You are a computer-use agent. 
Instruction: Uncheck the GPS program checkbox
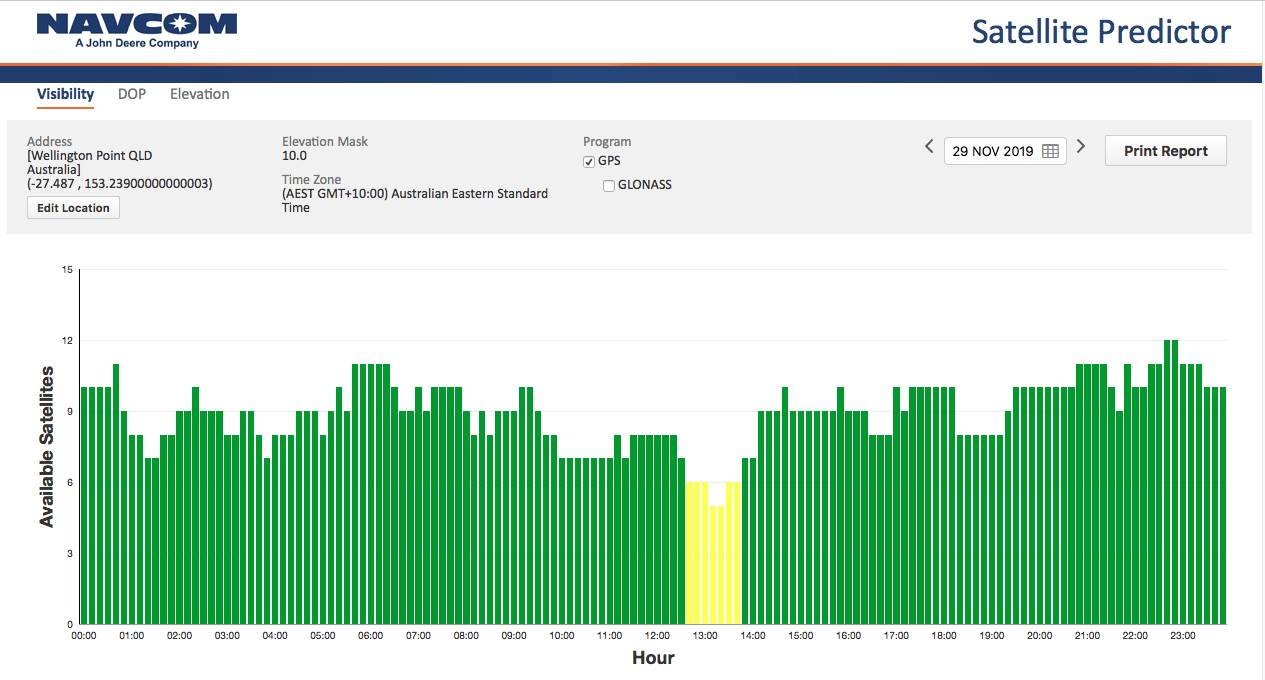589,162
